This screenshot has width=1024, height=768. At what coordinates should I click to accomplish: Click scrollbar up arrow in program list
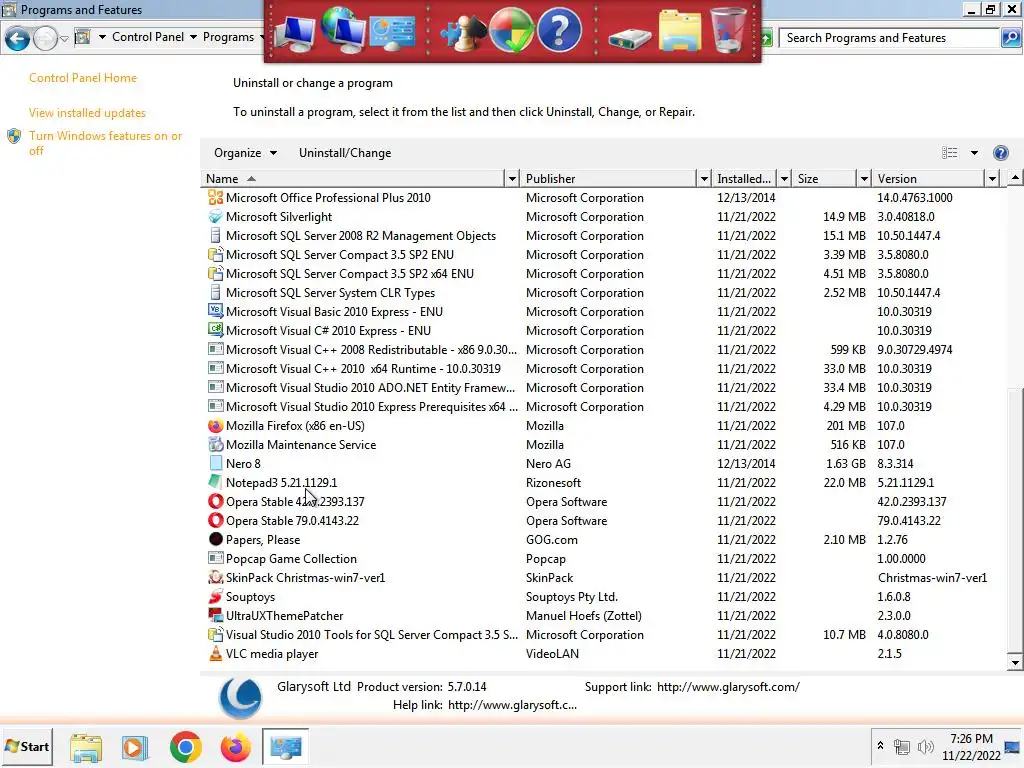pyautogui.click(x=1015, y=178)
